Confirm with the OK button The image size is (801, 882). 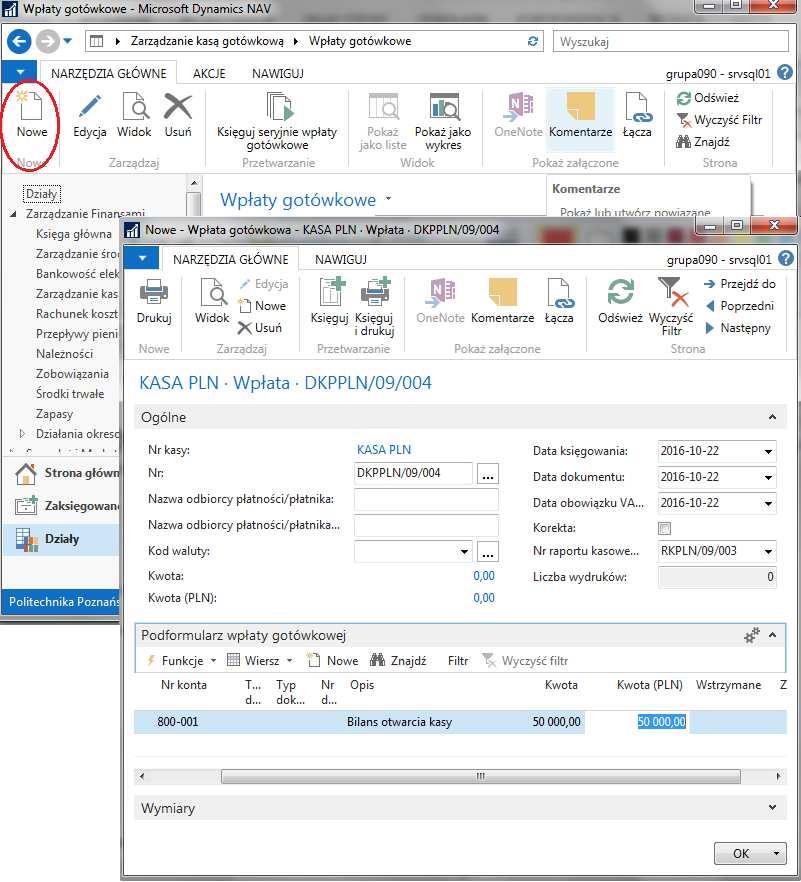click(x=741, y=853)
